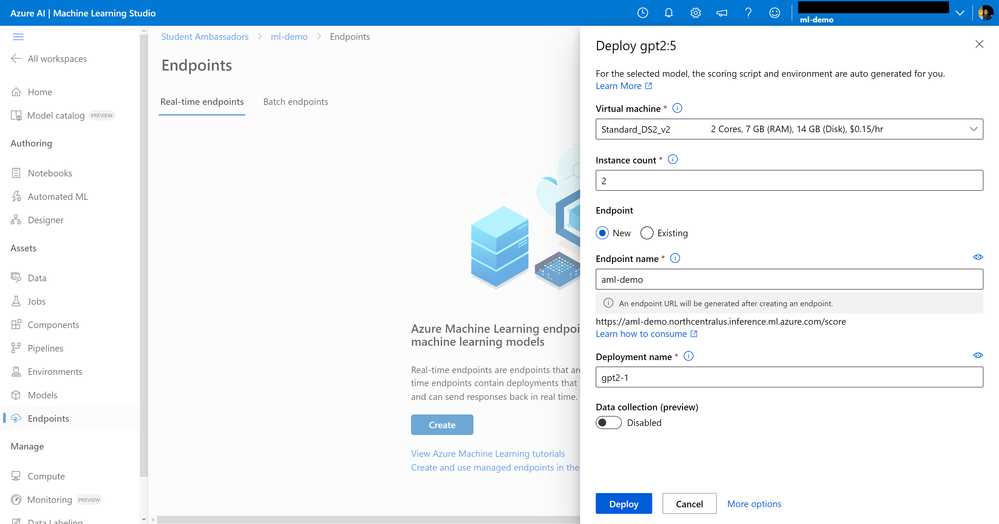Click the feedback megaphone icon
The height and width of the screenshot is (524, 999).
pyautogui.click(x=722, y=13)
